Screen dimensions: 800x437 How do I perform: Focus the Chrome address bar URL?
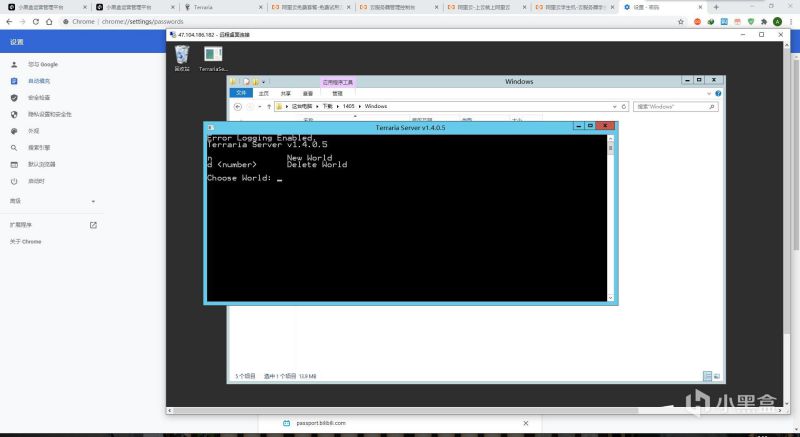(x=142, y=21)
